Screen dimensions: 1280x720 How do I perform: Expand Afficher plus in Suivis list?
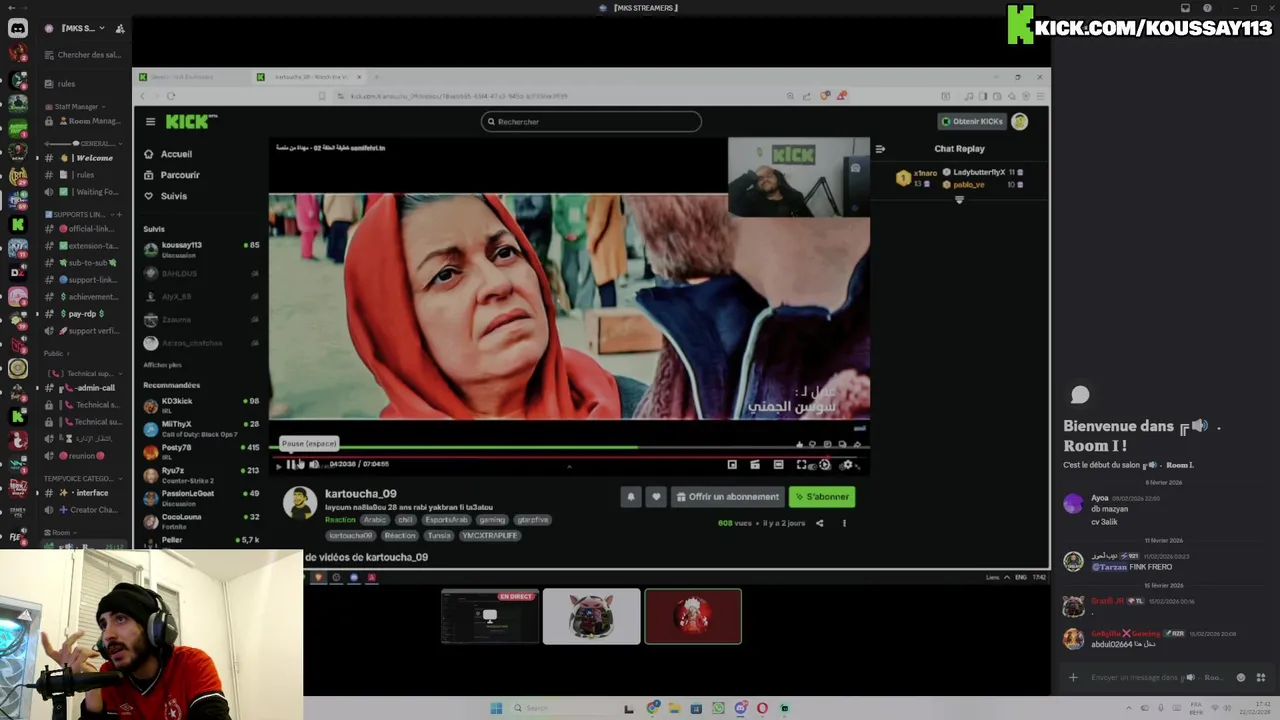click(162, 365)
